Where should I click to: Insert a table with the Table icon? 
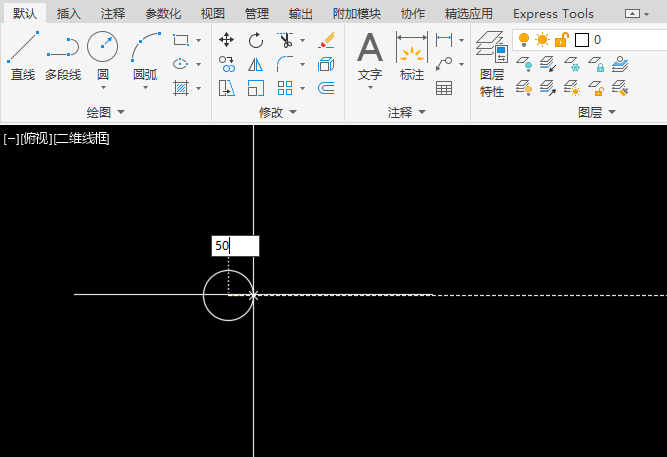pos(444,88)
